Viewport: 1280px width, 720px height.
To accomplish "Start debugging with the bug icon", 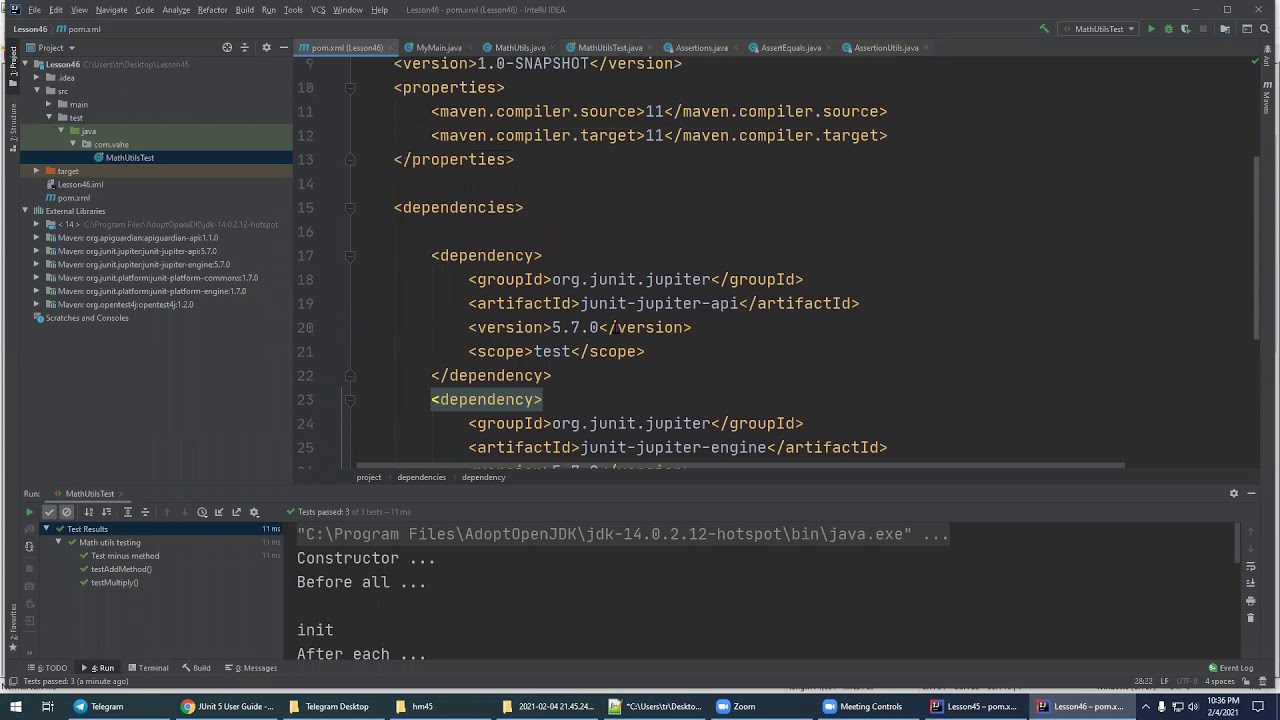I will 1168,29.
